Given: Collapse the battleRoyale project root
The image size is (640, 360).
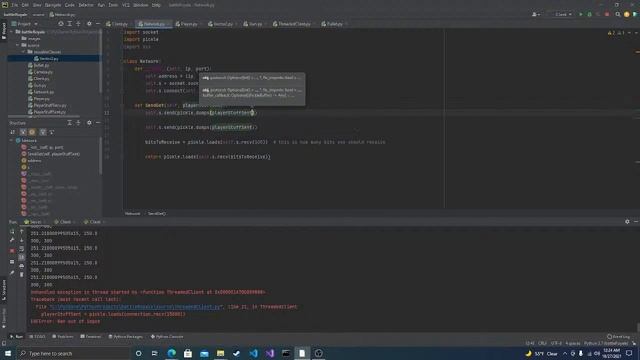Looking at the screenshot, I should coord(11,32).
